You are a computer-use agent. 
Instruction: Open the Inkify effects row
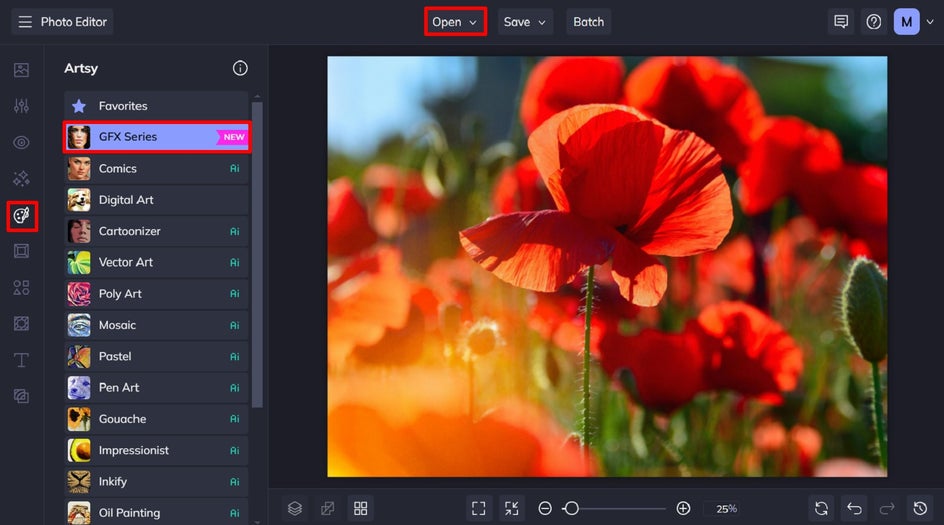pyautogui.click(x=157, y=482)
